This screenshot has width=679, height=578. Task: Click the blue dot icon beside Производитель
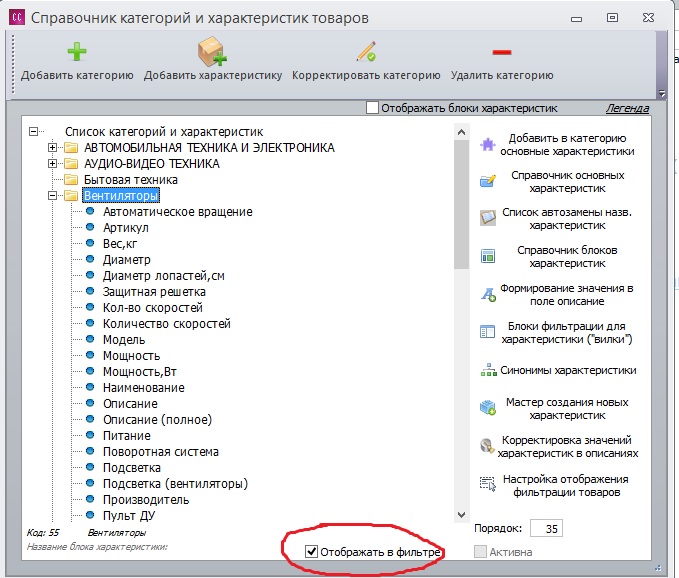tap(90, 499)
